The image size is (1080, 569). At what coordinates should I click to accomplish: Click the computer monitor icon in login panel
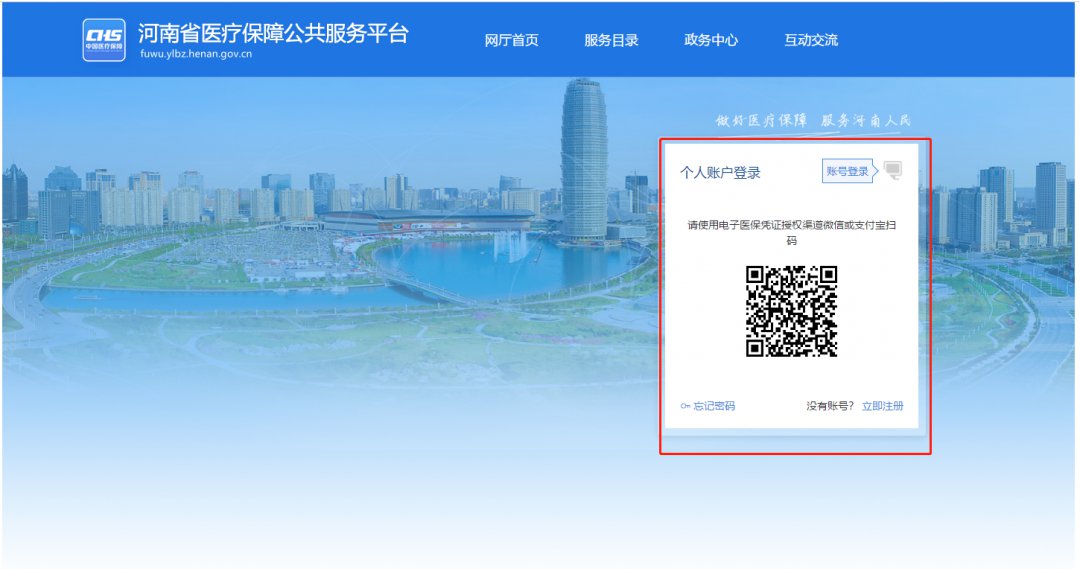[893, 170]
